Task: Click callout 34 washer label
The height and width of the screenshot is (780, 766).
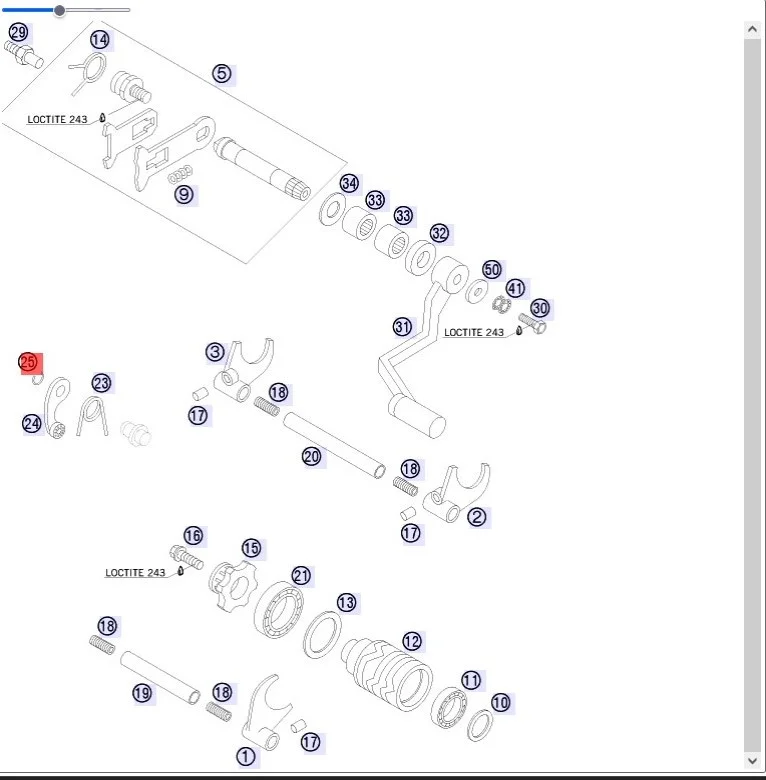Action: [348, 183]
